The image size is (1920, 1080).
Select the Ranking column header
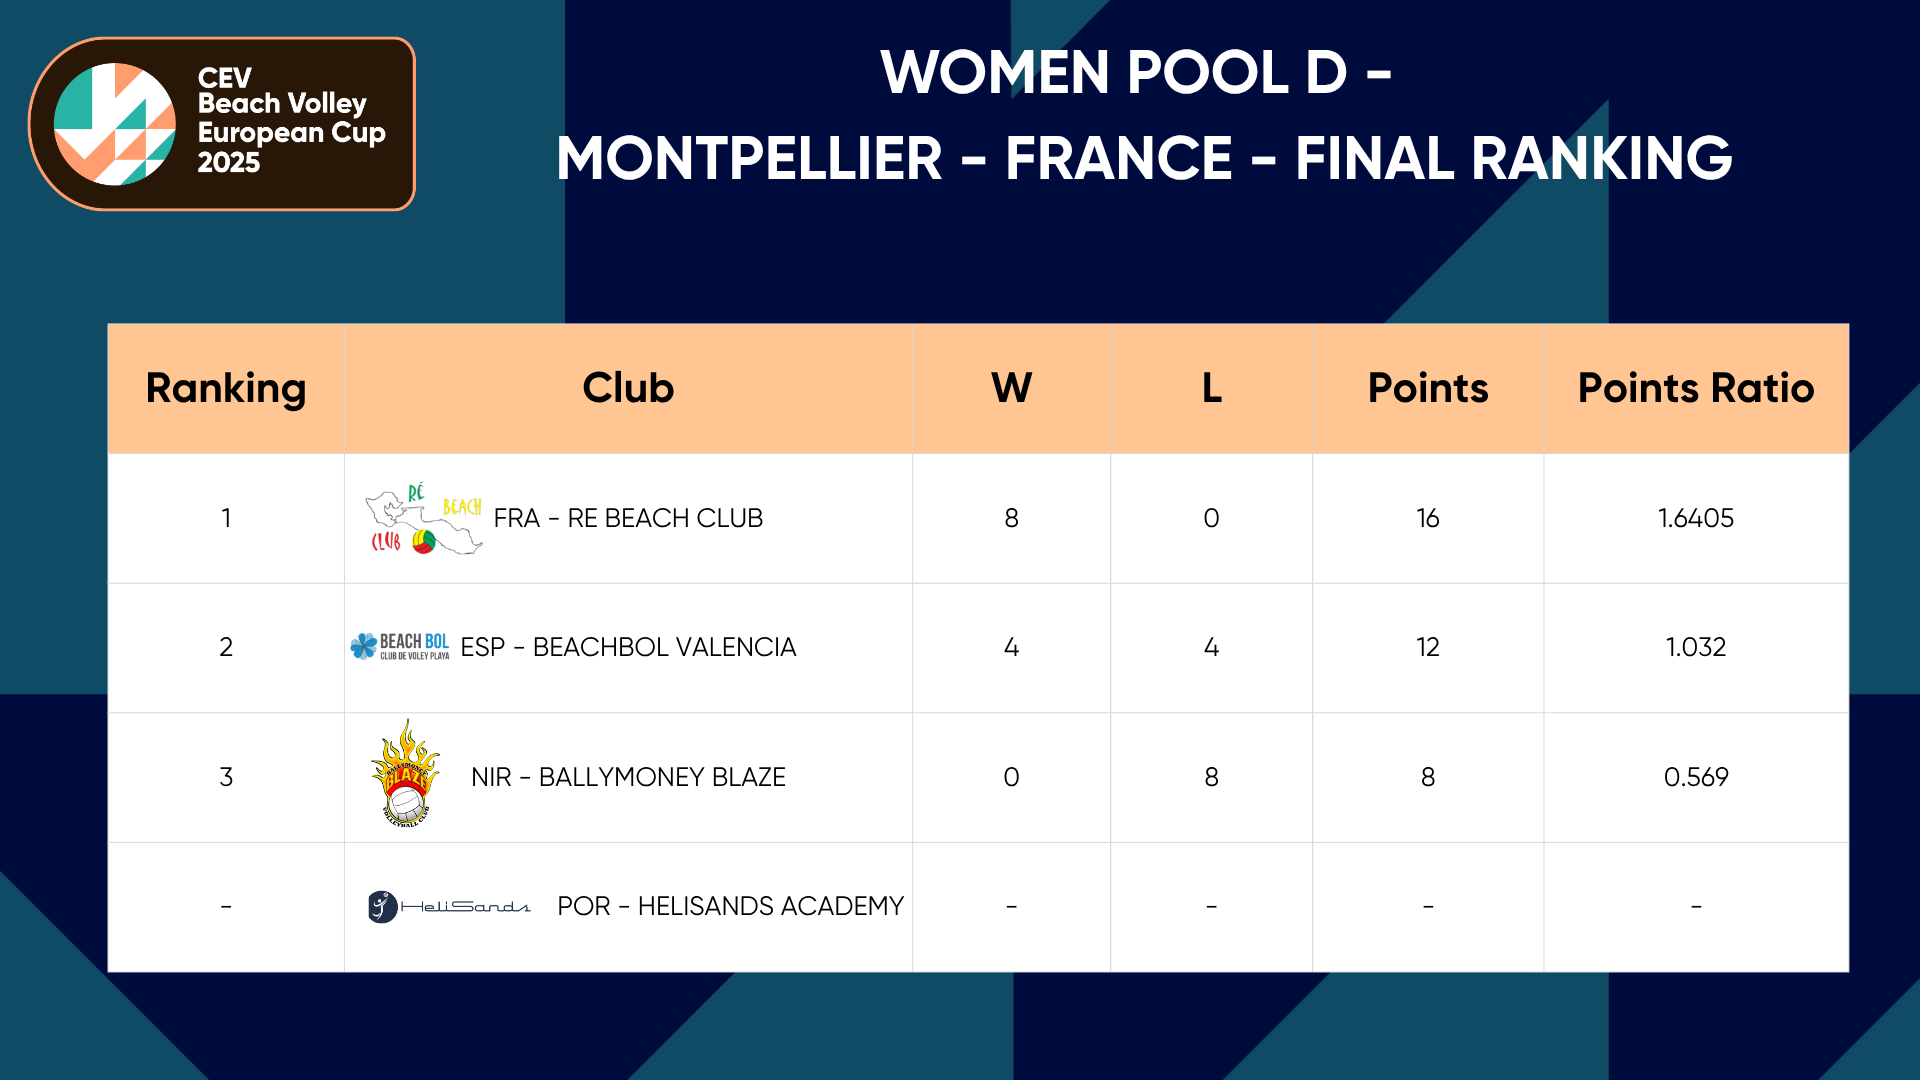click(x=226, y=388)
